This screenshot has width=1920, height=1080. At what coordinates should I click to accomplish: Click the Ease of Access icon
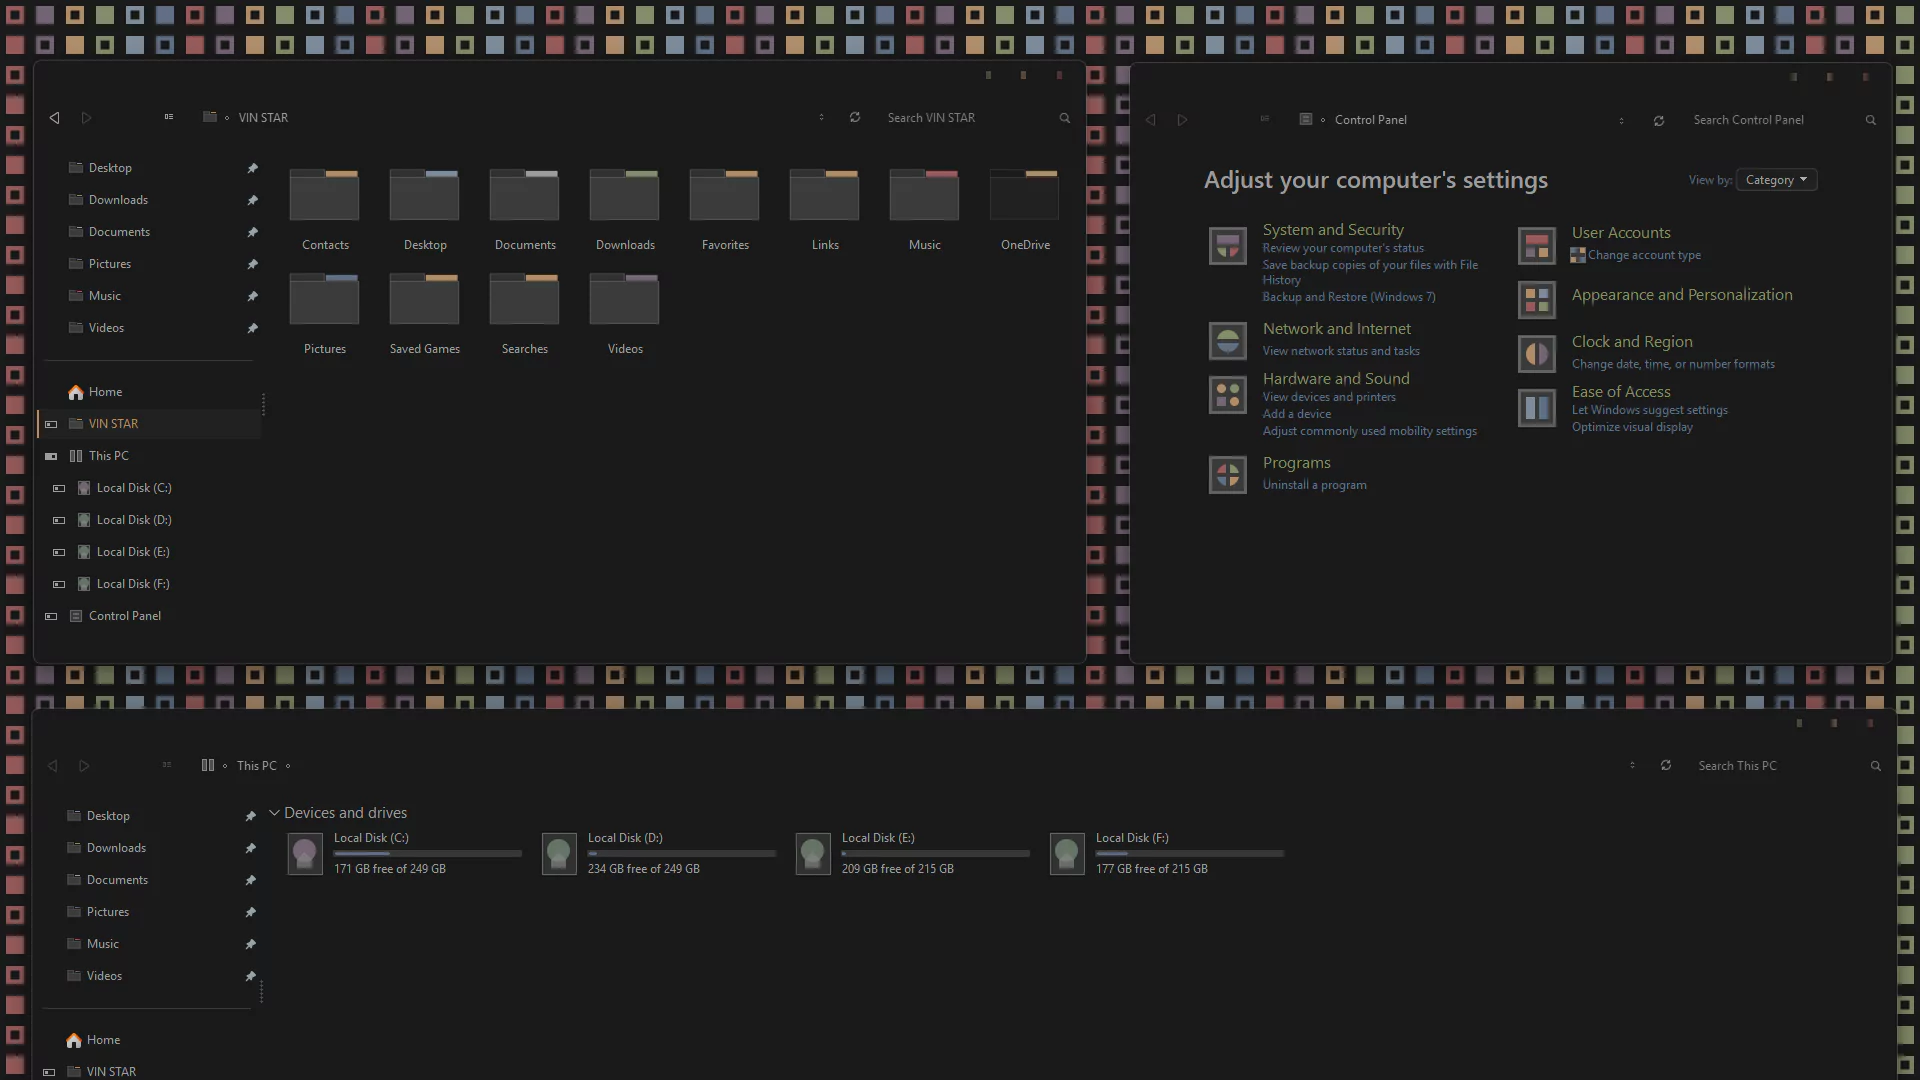point(1536,408)
